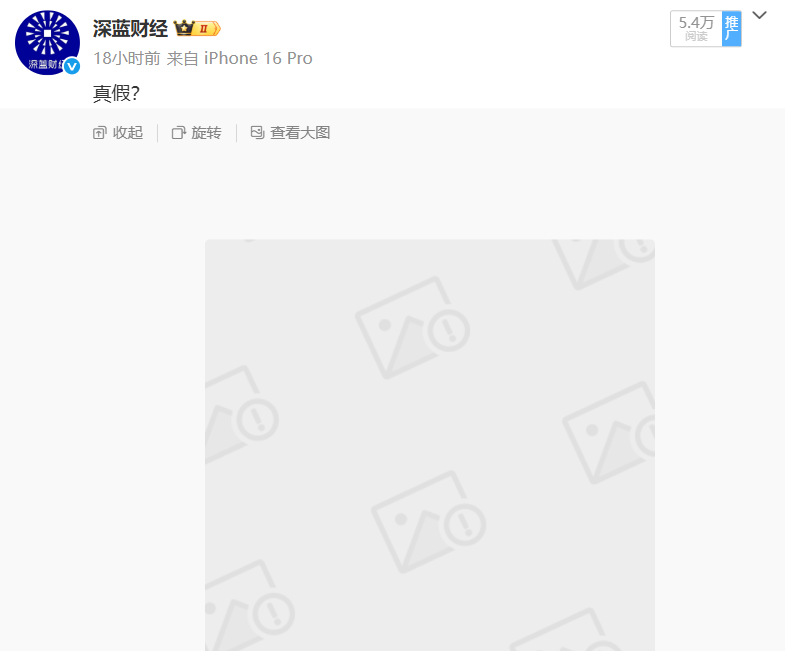Open the 深蓝财经 profile avatar
Screen dimensions: 785x651
pos(47,43)
